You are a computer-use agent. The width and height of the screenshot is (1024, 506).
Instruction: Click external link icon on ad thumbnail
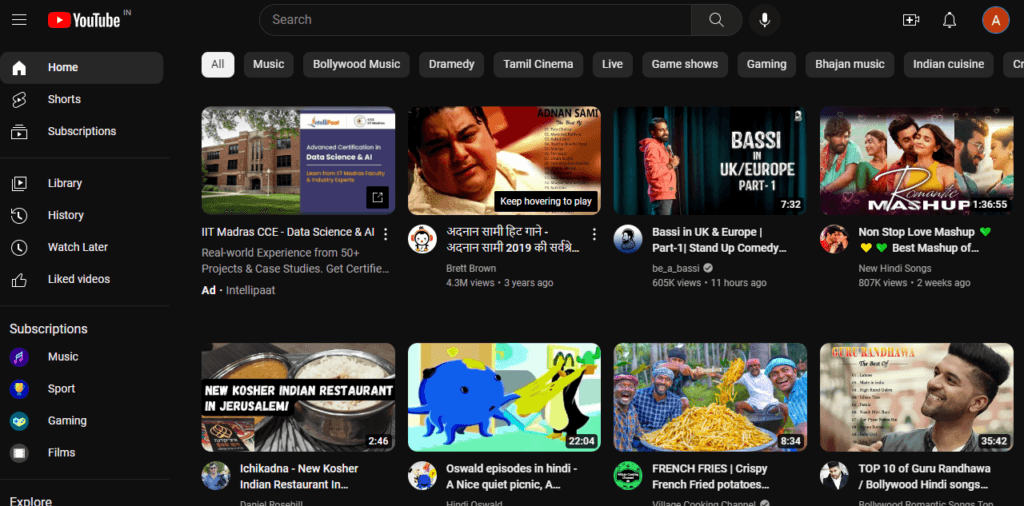[377, 197]
